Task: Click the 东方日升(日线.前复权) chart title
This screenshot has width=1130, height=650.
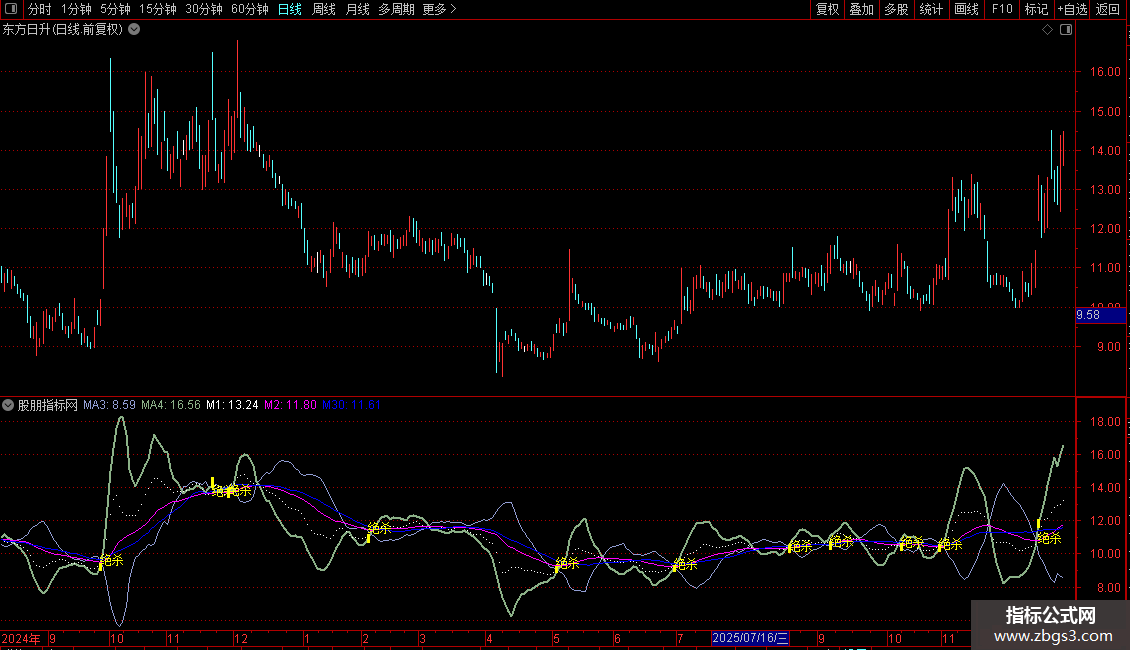Action: 63,30
